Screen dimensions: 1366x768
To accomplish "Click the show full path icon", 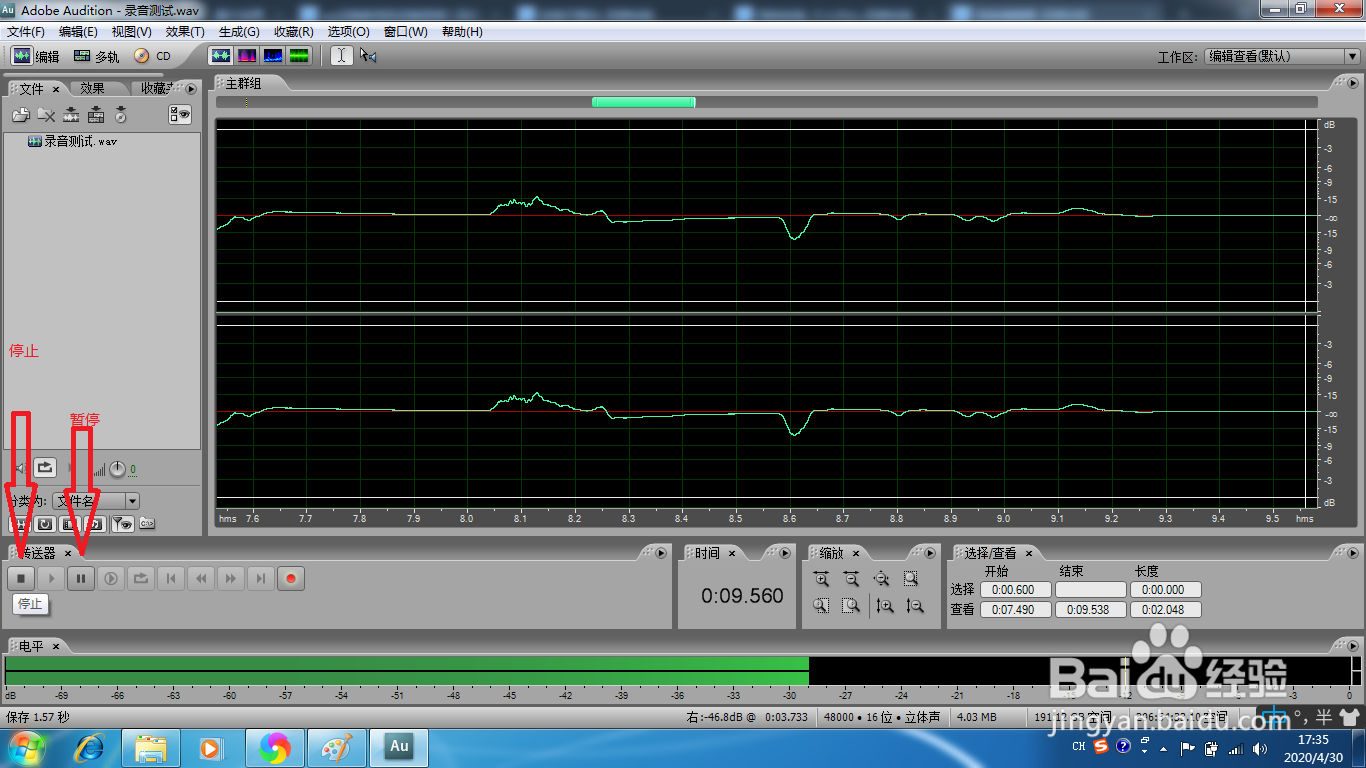I will [147, 523].
